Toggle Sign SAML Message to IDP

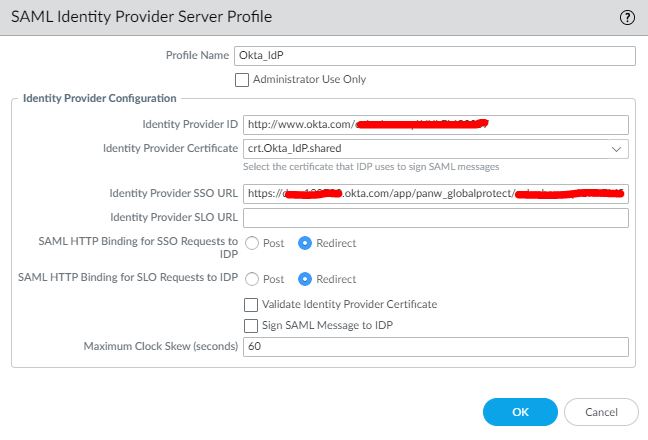251,325
